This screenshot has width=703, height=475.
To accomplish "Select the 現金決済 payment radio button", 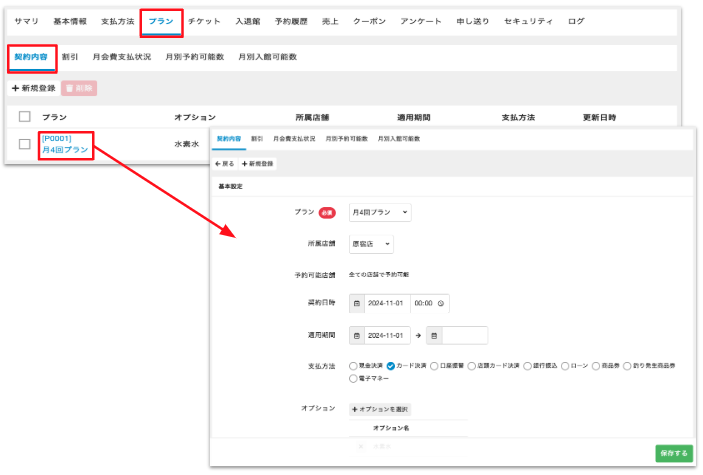I will (354, 366).
